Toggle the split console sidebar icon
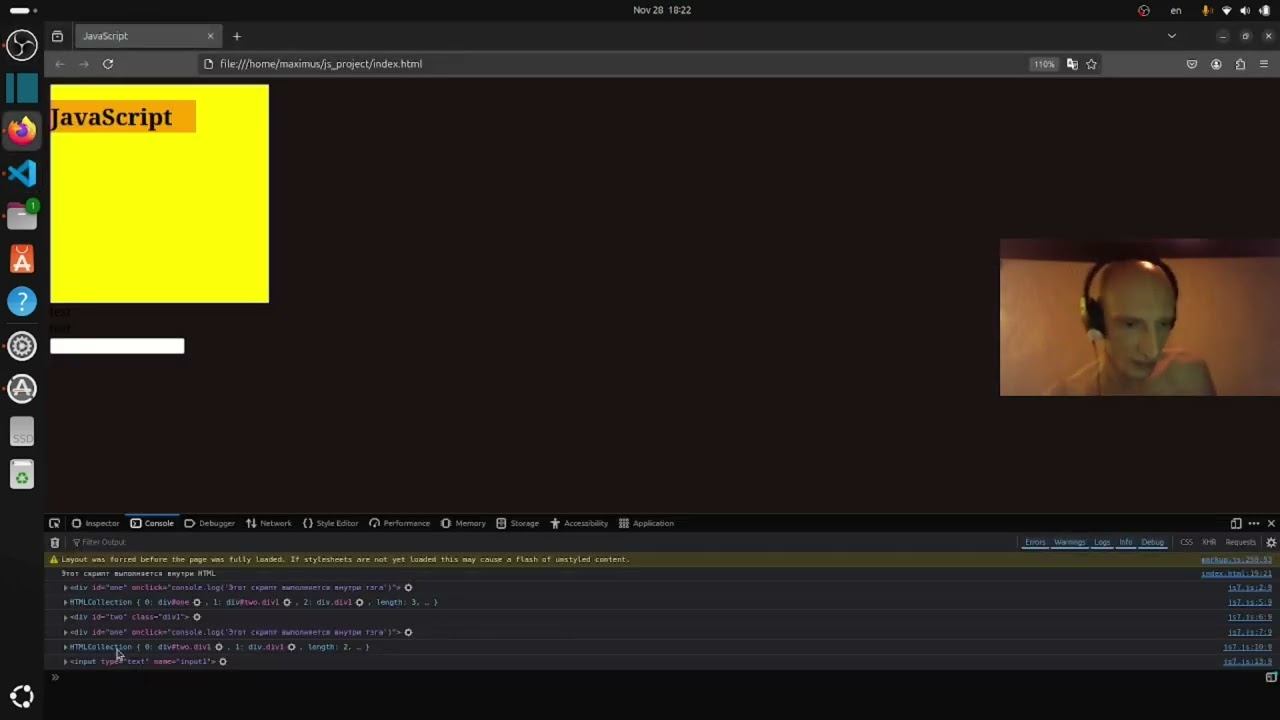 click(x=1271, y=677)
